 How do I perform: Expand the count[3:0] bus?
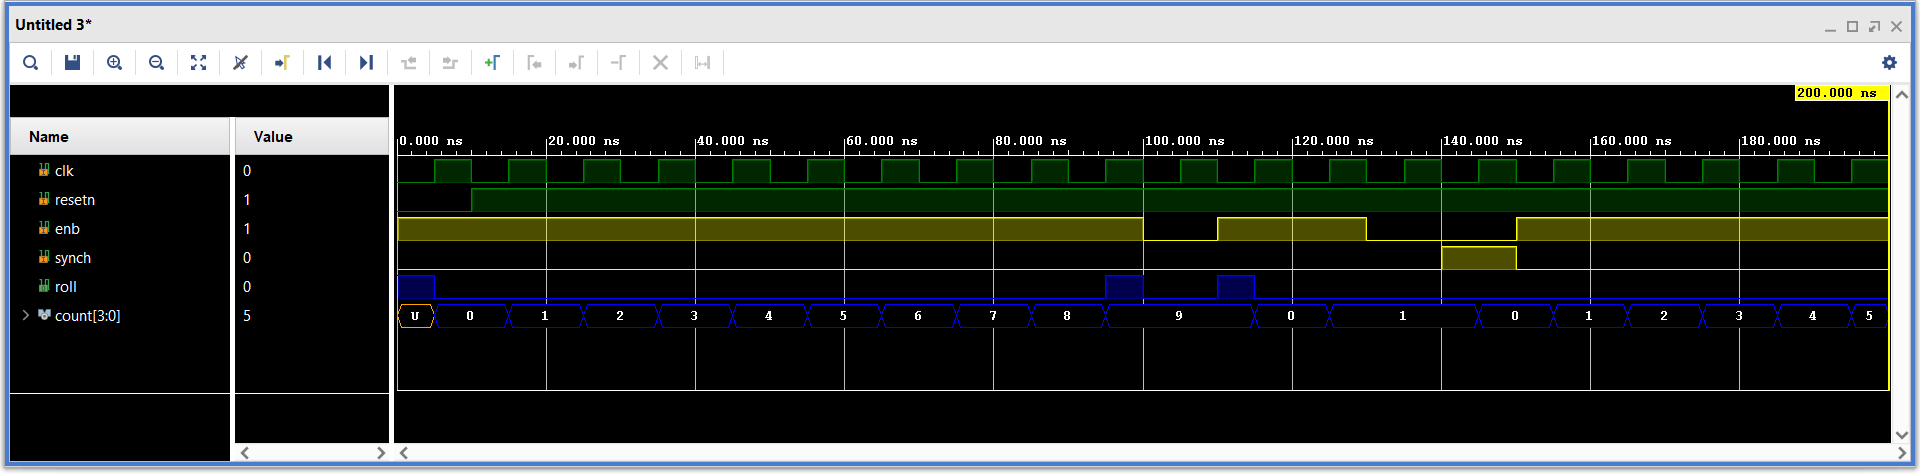(x=25, y=315)
